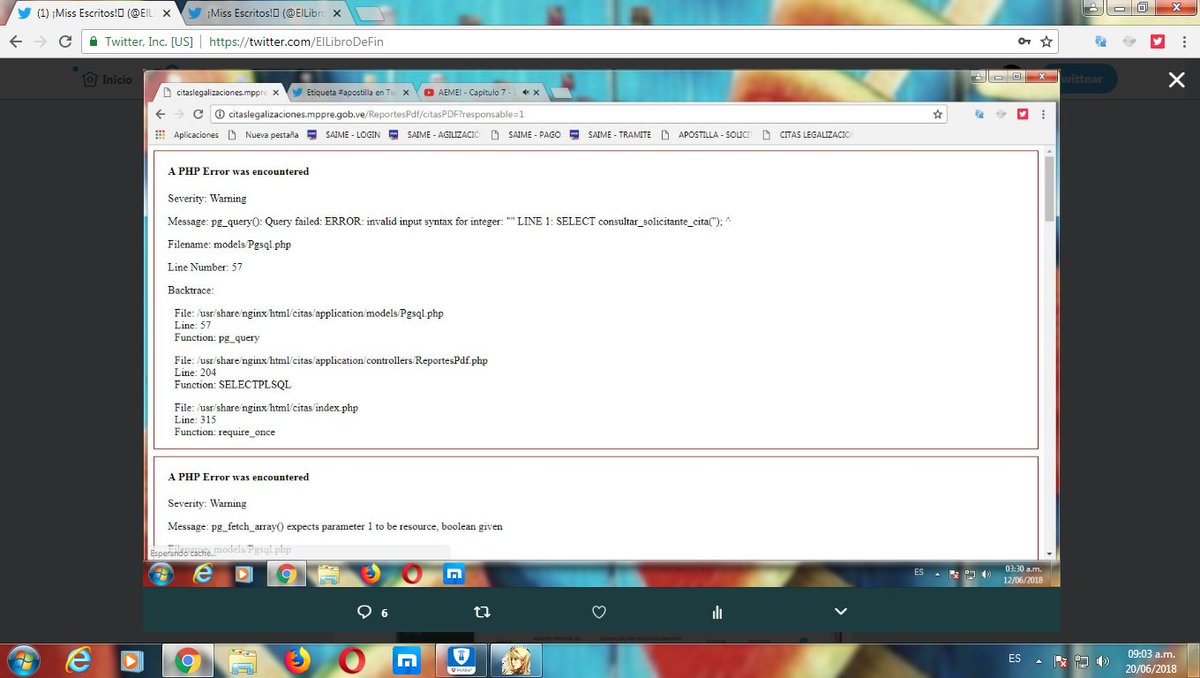Screen dimensions: 1200x678
Task: Launch Firefox from bottom taskbar
Action: point(296,660)
